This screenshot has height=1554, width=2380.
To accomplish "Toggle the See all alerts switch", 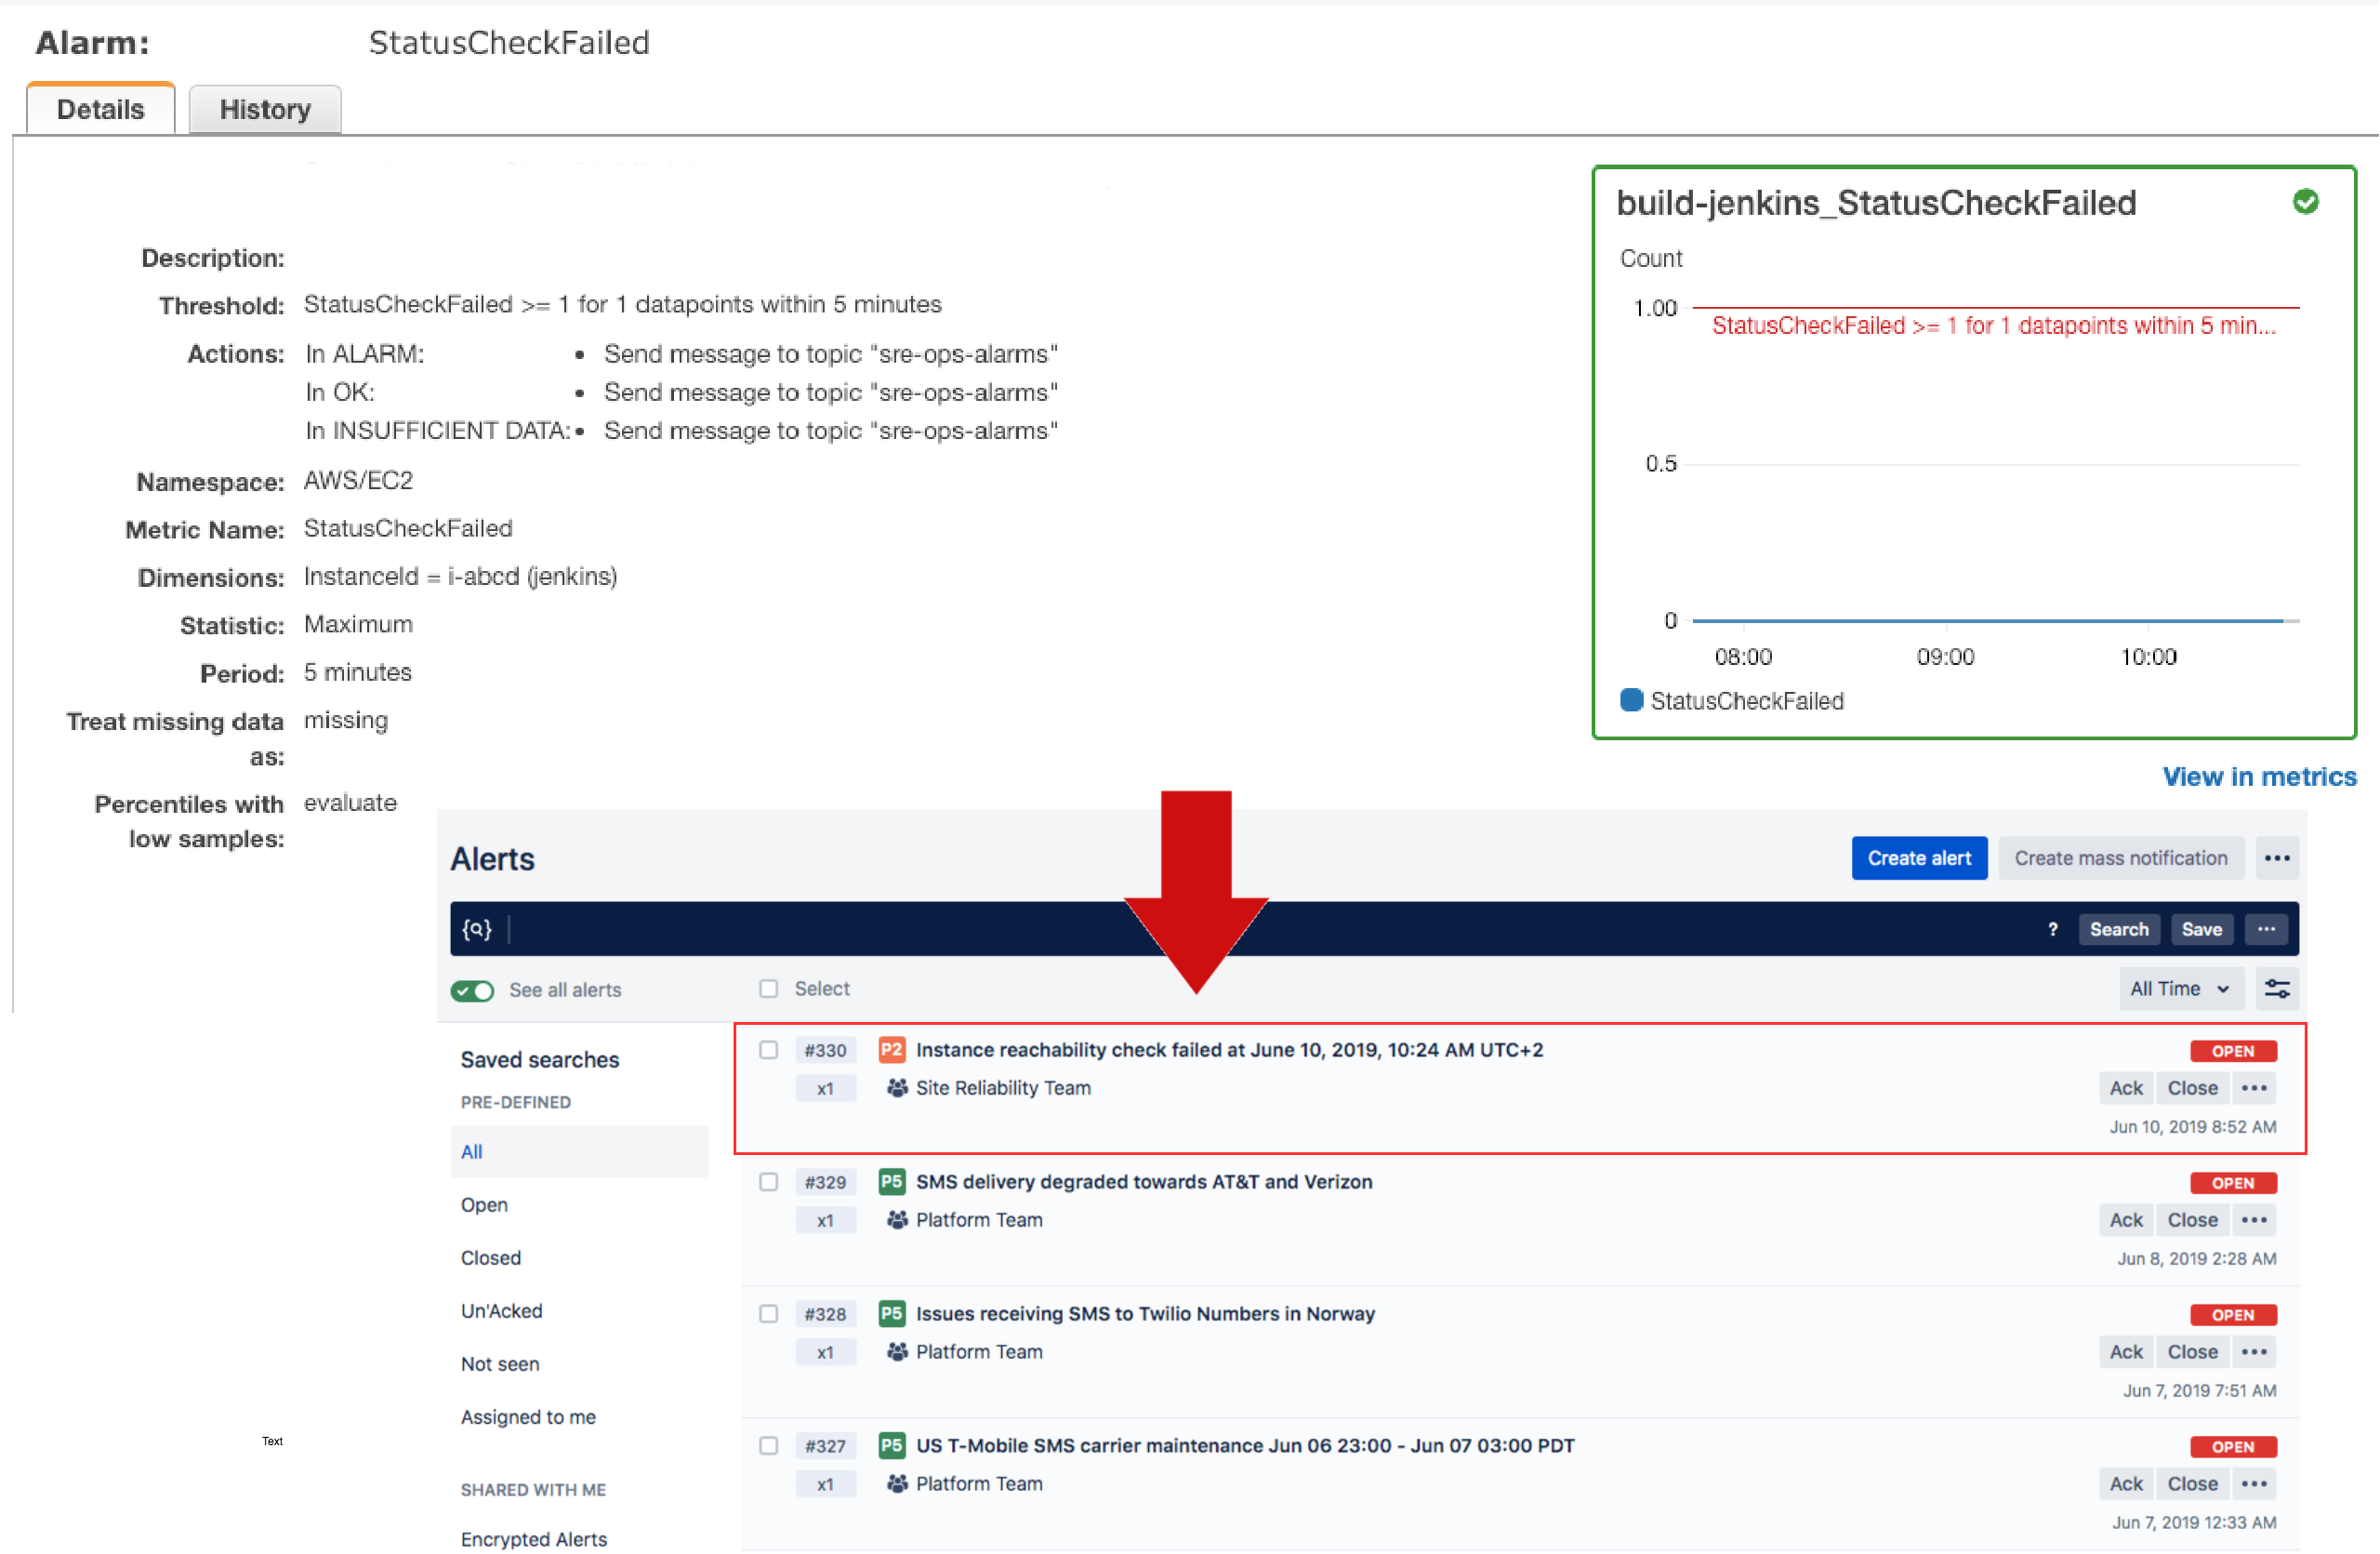I will click(472, 990).
